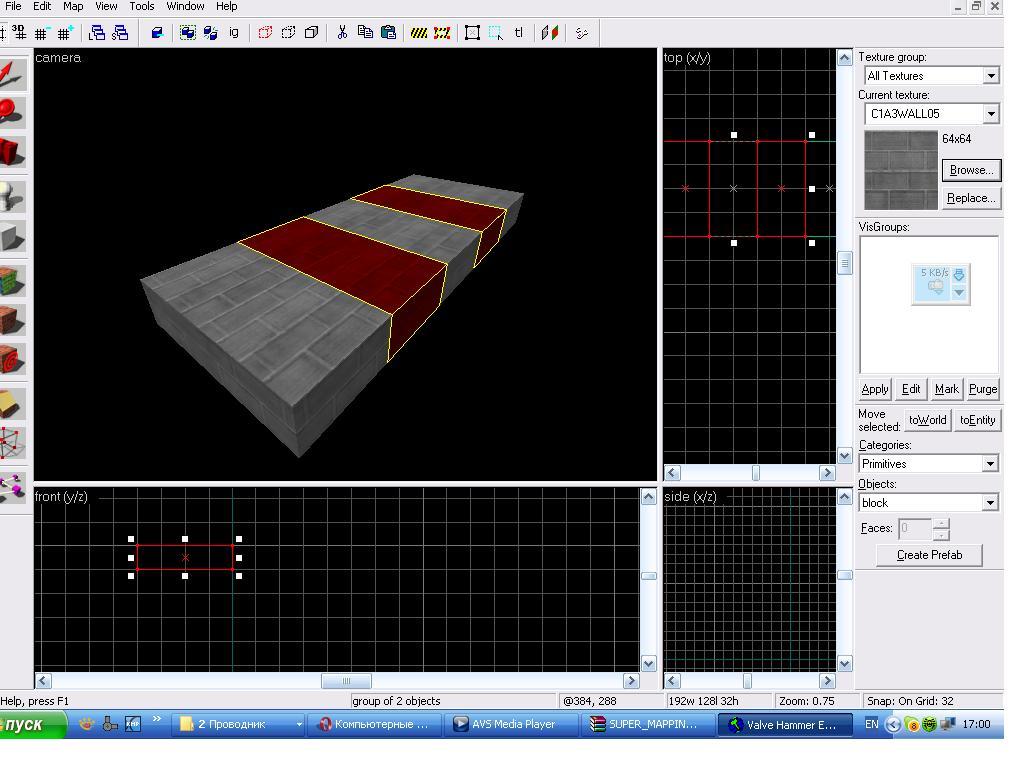Click the Browse... texture button

click(x=970, y=170)
